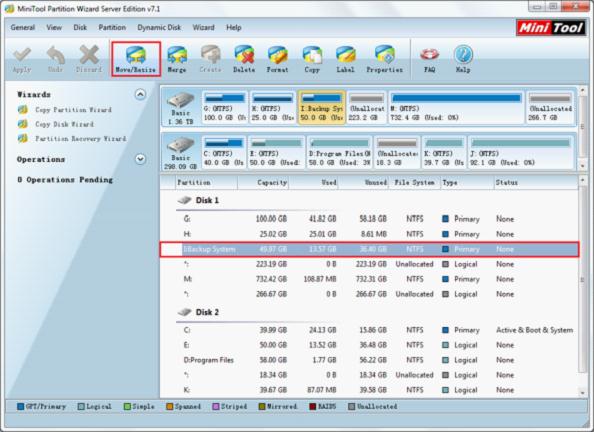Select C: partition row Active & Boot
Image resolution: width=594 pixels, height=432 pixels.
(x=369, y=330)
